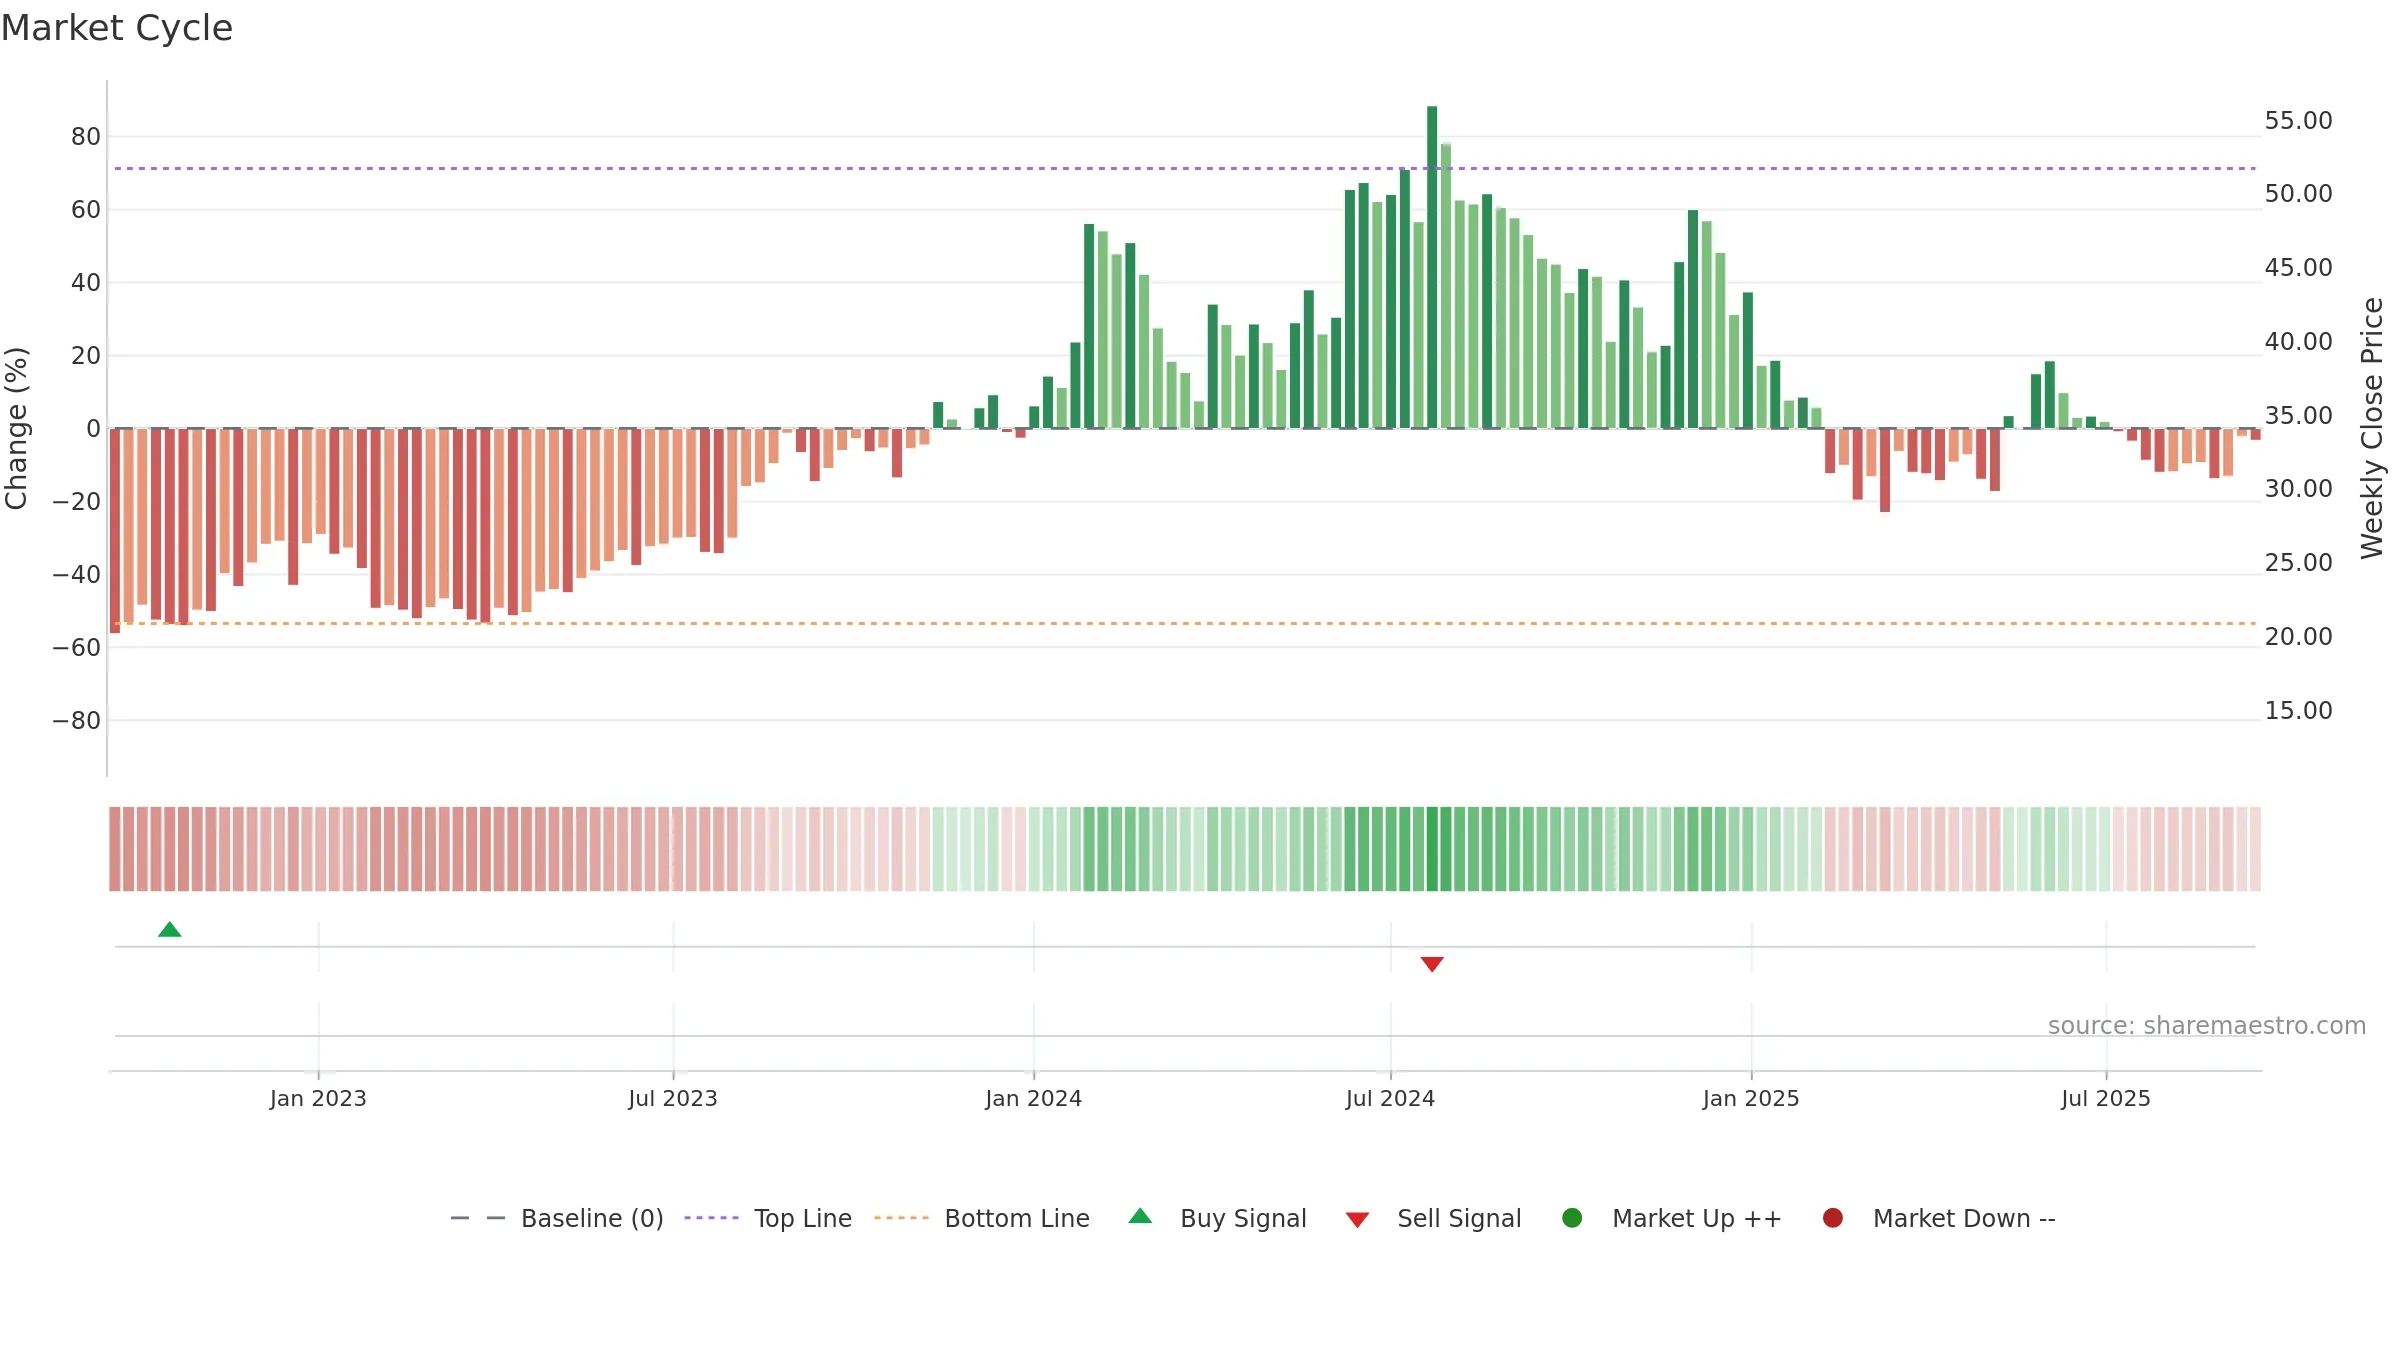Image resolution: width=2400 pixels, height=1350 pixels.
Task: Click the 20.00 price axis value
Action: coord(2299,636)
